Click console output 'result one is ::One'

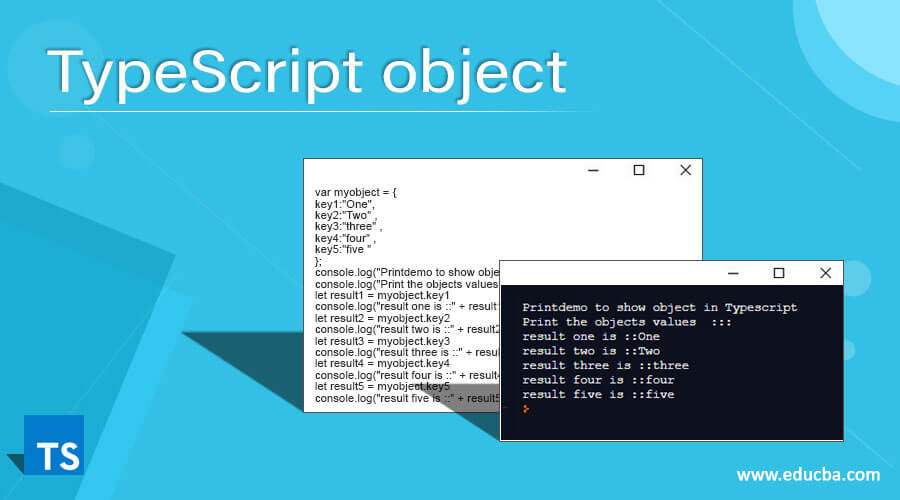pyautogui.click(x=591, y=336)
